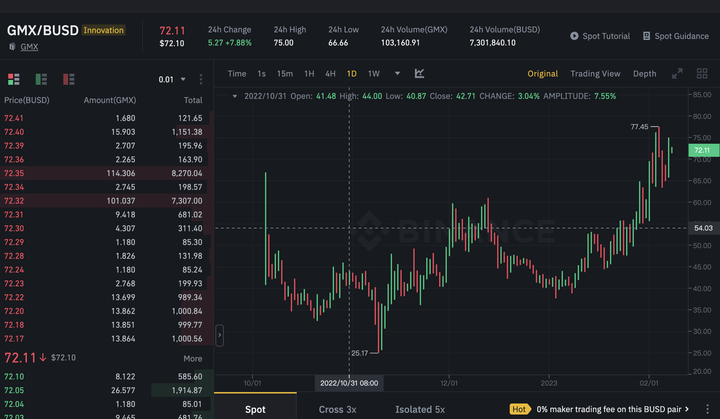Select the 72.32 ask with 101.037 amount

tap(107, 201)
